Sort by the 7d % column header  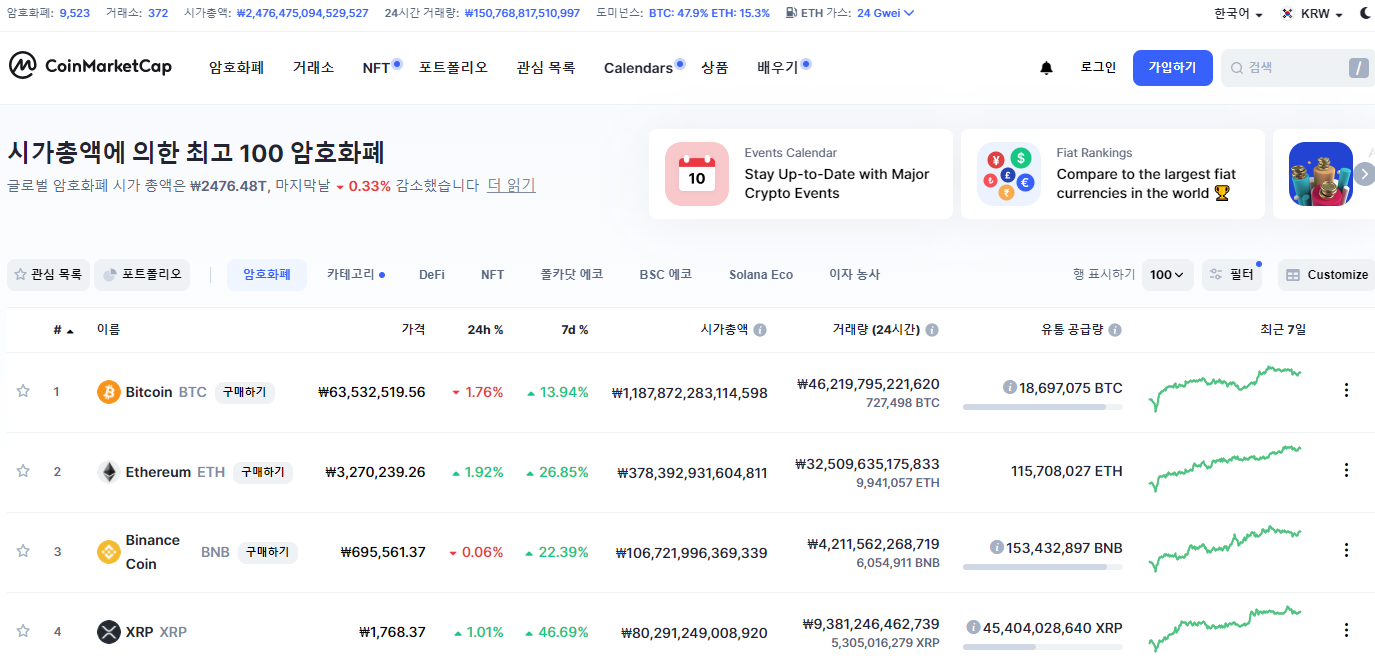click(574, 329)
